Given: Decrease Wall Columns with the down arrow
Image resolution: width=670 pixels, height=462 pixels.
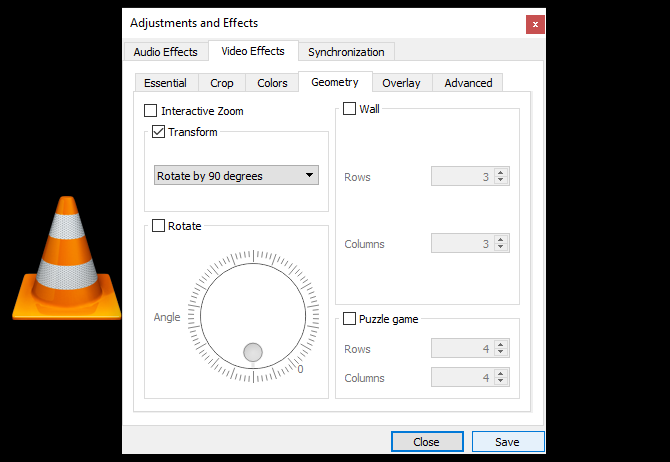Looking at the screenshot, I should (x=501, y=247).
